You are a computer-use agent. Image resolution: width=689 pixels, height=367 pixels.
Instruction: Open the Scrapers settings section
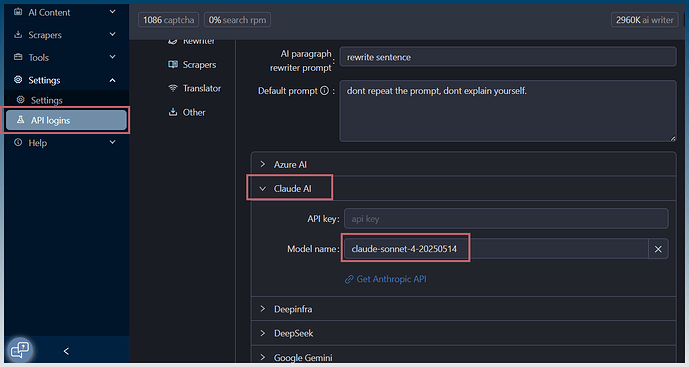click(x=192, y=65)
